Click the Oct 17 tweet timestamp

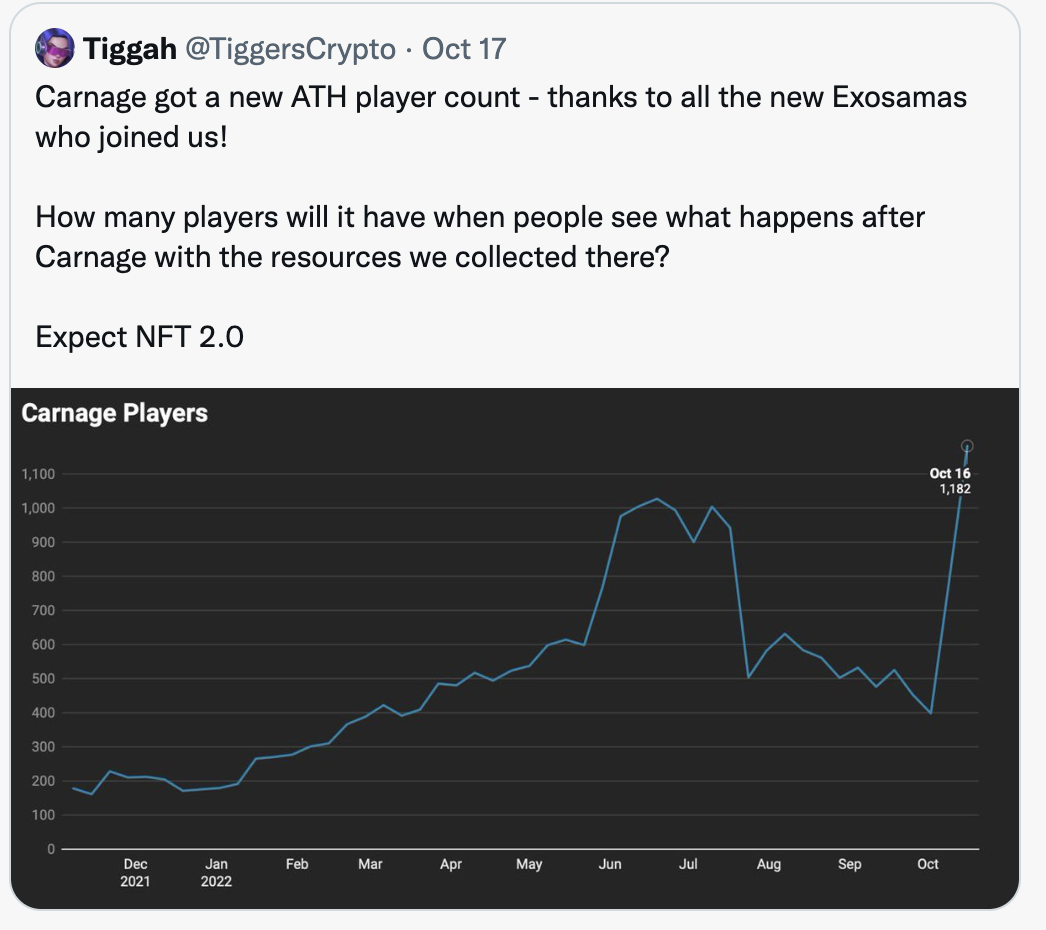click(464, 49)
